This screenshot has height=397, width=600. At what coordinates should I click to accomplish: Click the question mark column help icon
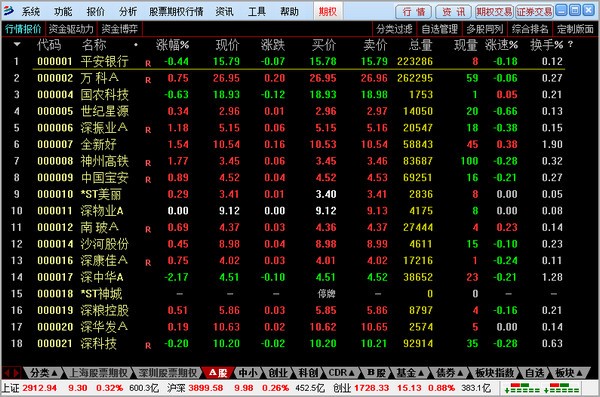[571, 44]
